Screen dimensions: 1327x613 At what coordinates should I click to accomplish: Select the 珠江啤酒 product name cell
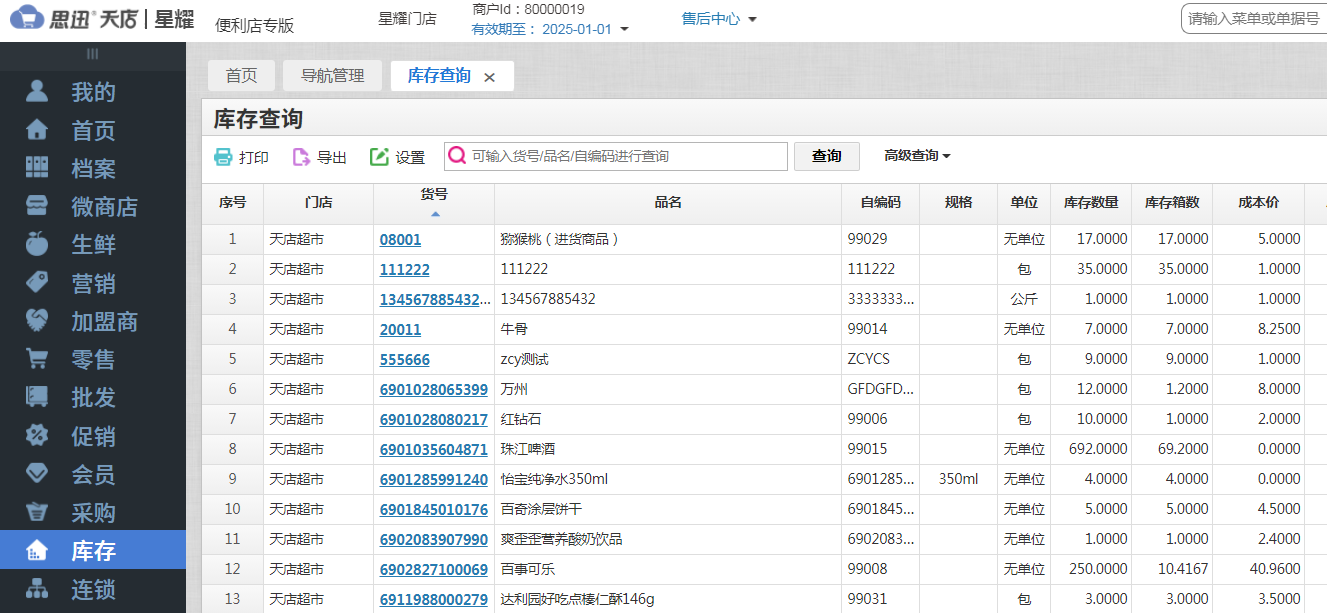[668, 449]
